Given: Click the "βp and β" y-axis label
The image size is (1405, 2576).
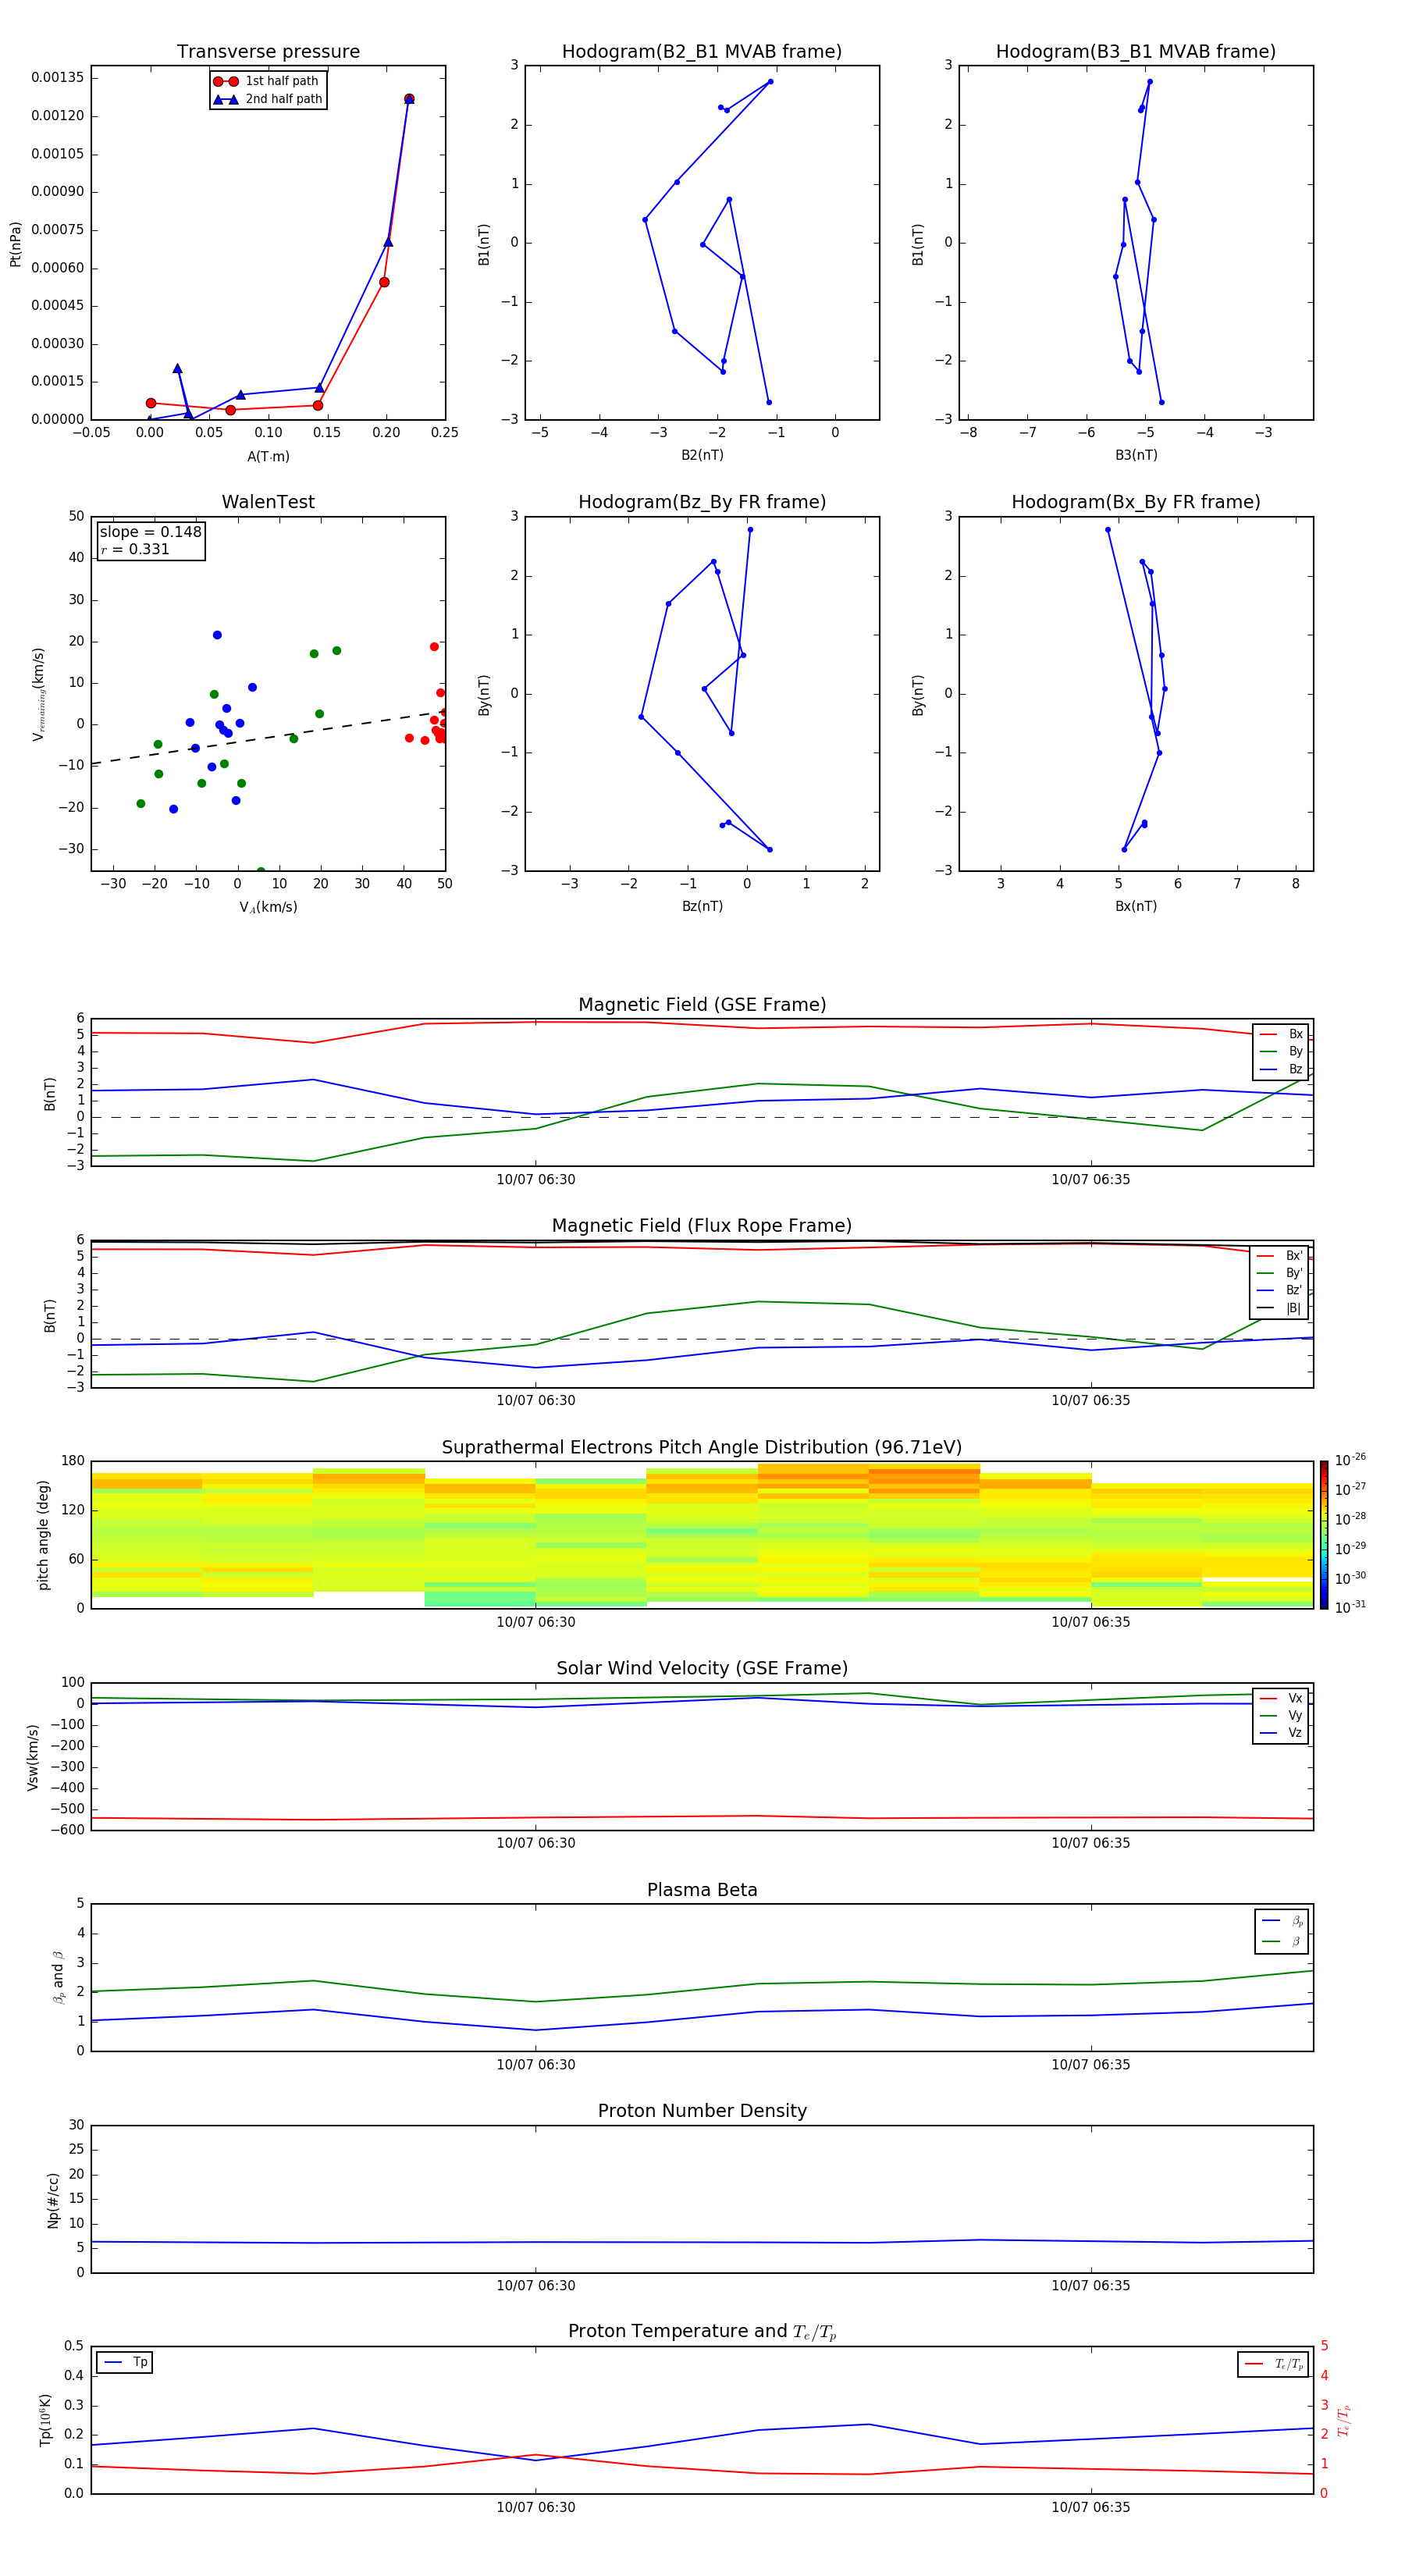Looking at the screenshot, I should [58, 1977].
